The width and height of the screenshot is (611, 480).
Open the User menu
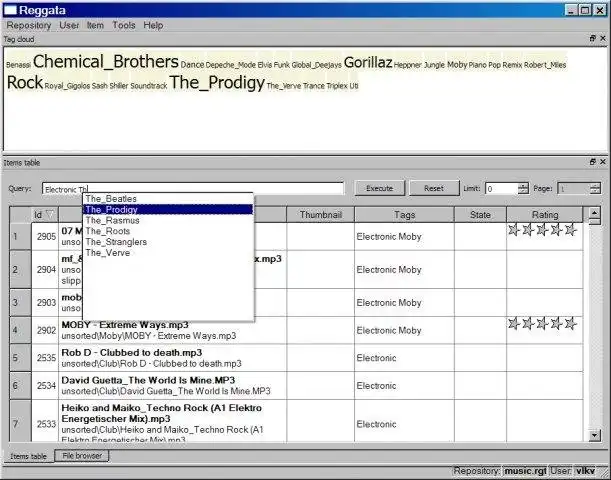[x=69, y=25]
